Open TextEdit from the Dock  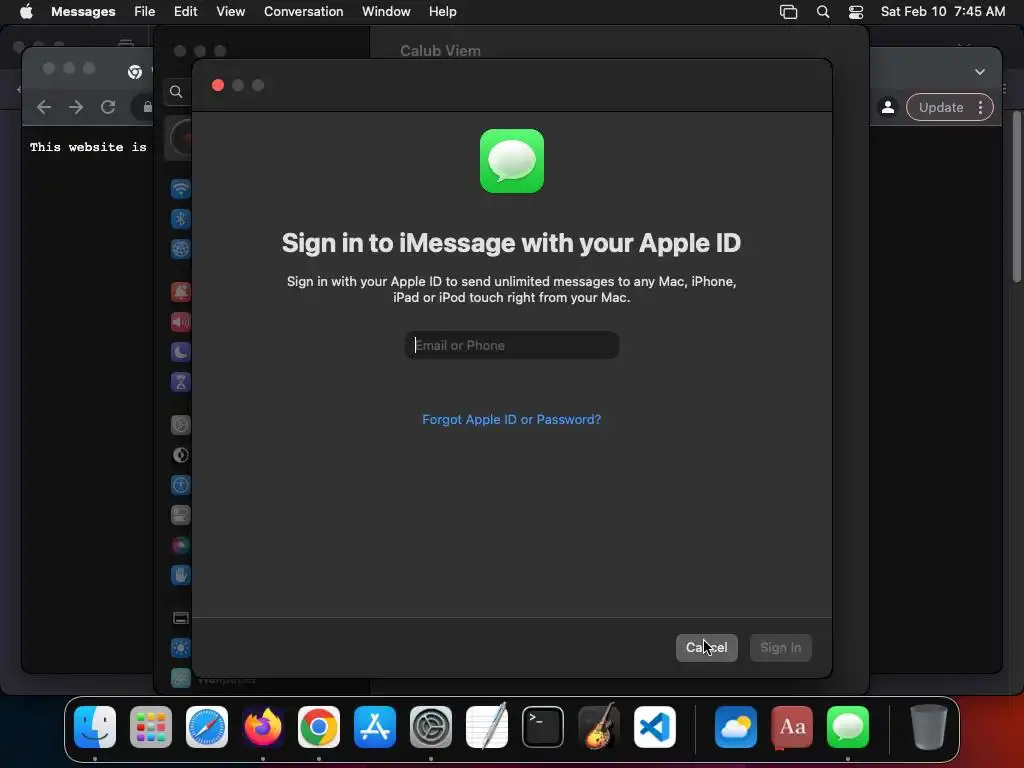tap(487, 727)
